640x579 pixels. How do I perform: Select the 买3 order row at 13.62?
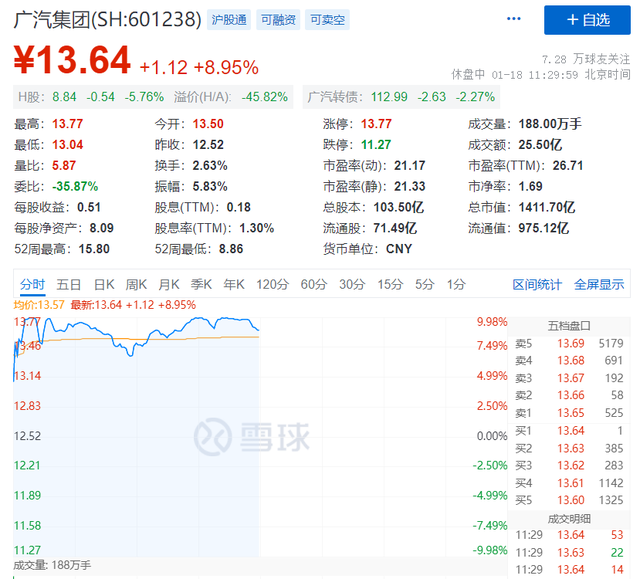[569, 466]
